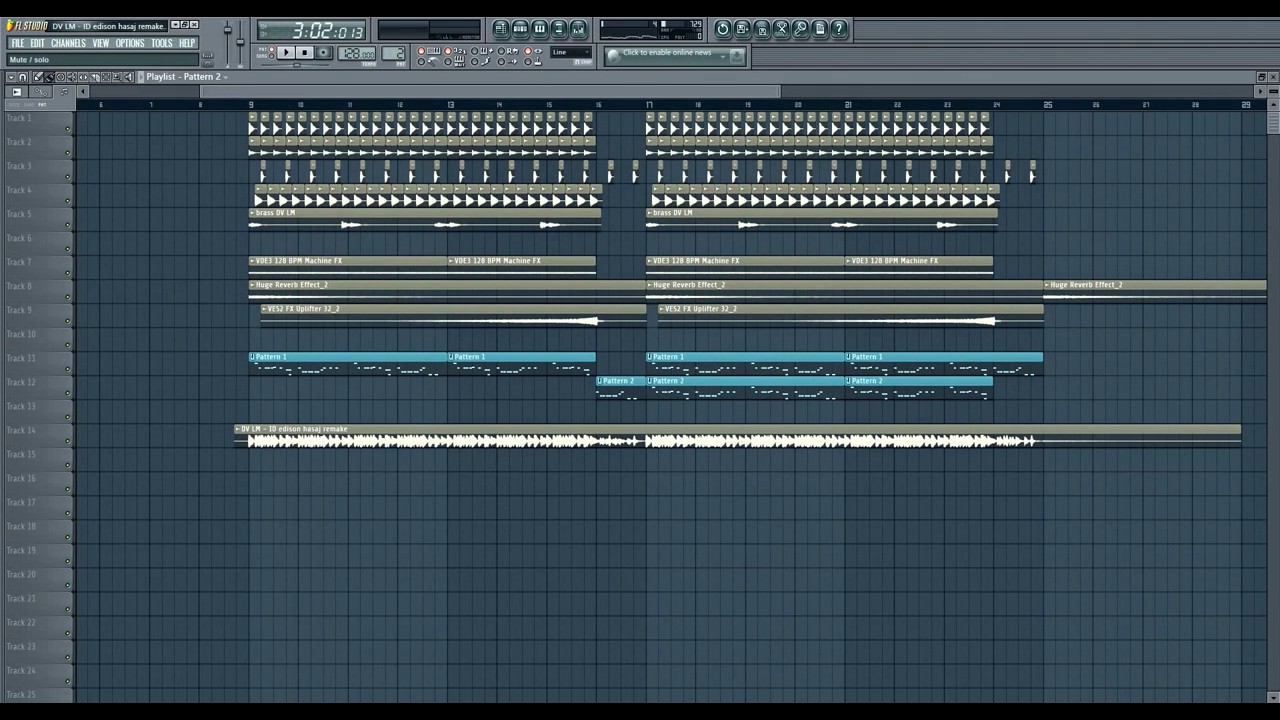Click the online news download icon
This screenshot has height=720, width=1280.
click(737, 56)
